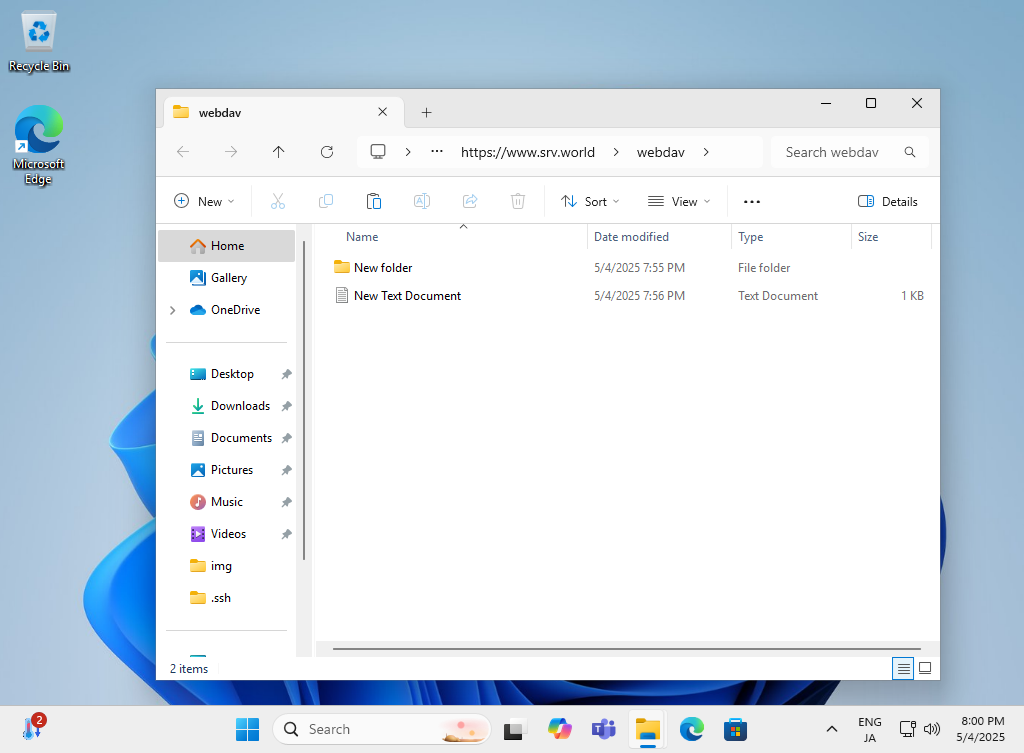Click the horizontal scrollbar in file list
1024x753 pixels.
tap(626, 649)
